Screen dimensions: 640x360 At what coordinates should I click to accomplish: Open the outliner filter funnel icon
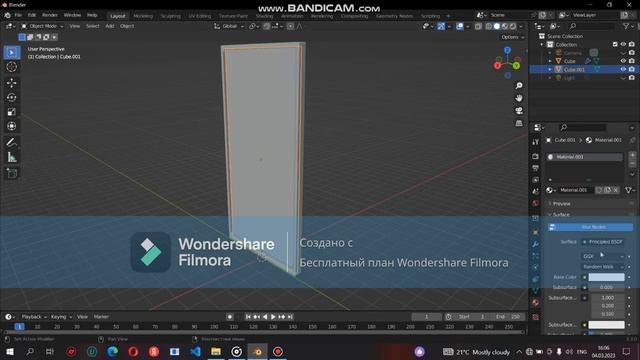(x=626, y=26)
